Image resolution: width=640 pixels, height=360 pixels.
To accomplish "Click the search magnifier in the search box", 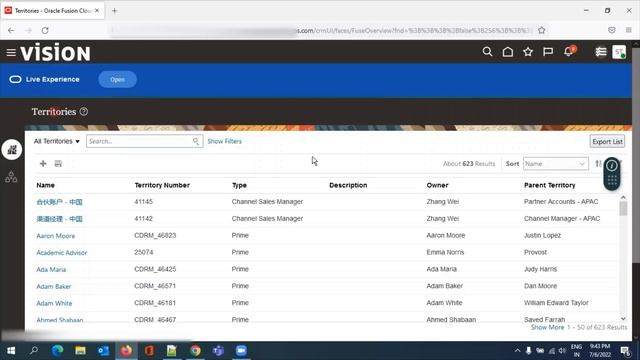I will [x=196, y=141].
